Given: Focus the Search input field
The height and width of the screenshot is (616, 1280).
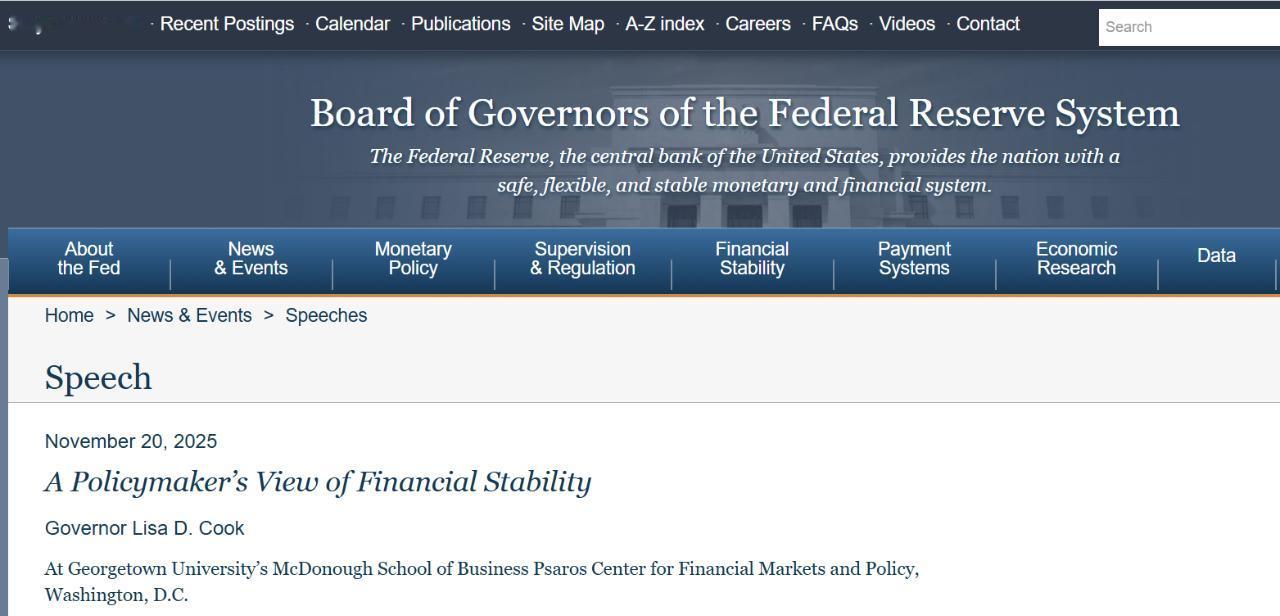Looking at the screenshot, I should (x=1188, y=27).
